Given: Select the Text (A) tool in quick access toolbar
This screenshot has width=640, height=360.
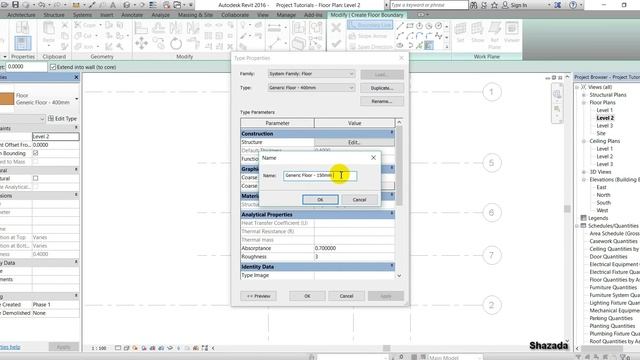Looking at the screenshot, I should tap(113, 5).
